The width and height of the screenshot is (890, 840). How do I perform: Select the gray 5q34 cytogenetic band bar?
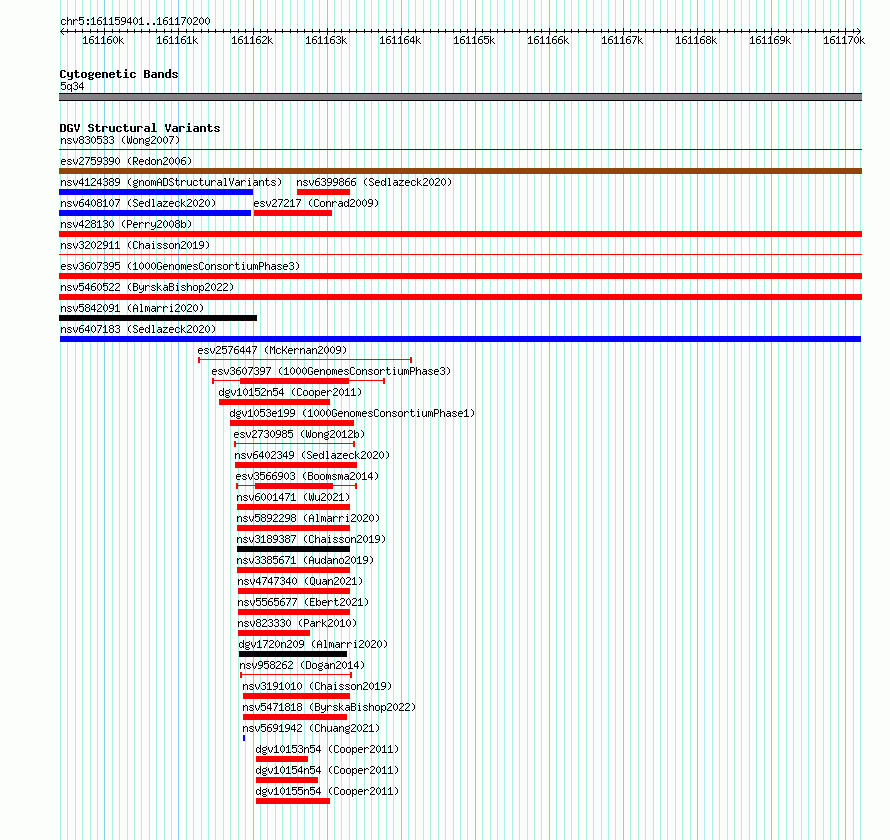(x=460, y=97)
